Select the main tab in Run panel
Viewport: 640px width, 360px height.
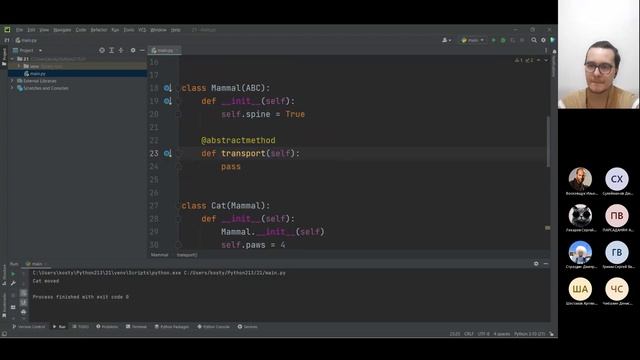tap(36, 264)
